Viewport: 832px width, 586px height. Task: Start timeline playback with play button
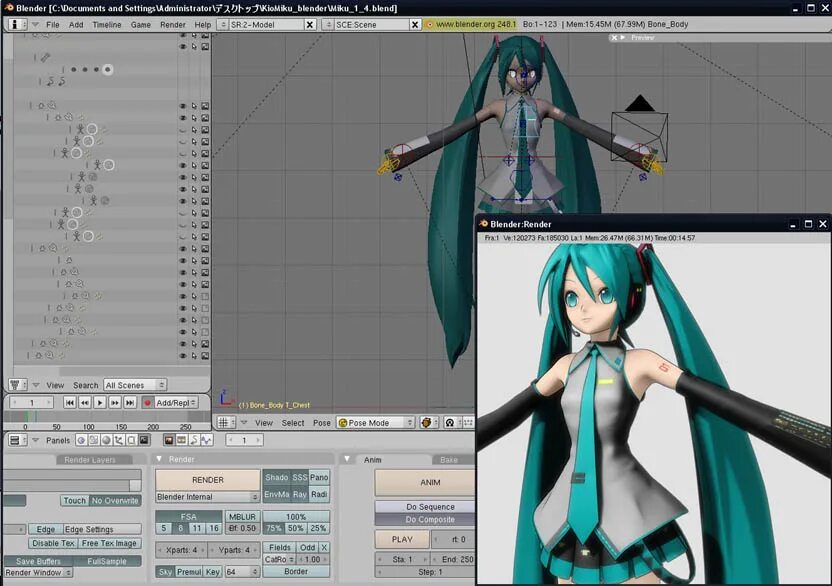[x=99, y=403]
